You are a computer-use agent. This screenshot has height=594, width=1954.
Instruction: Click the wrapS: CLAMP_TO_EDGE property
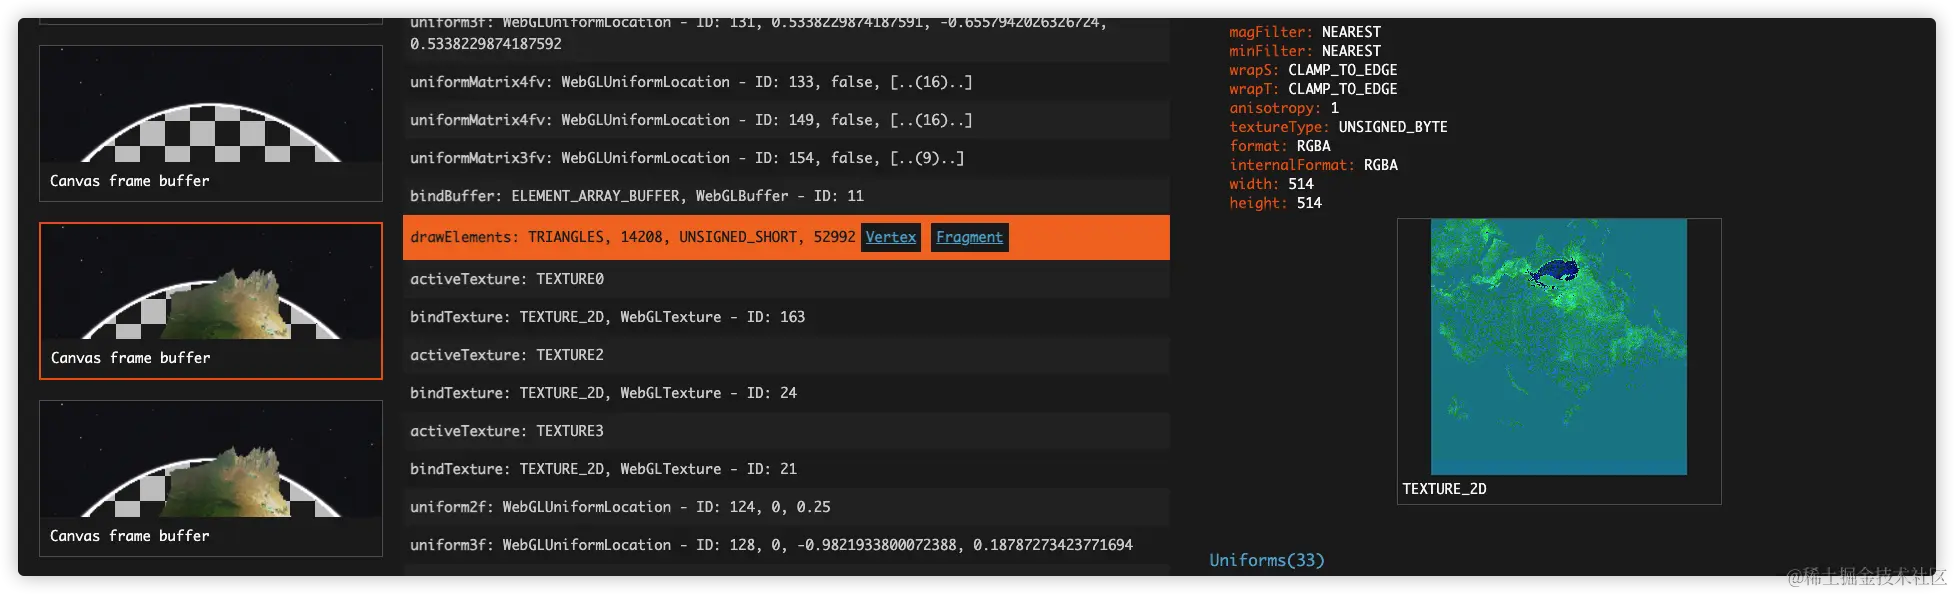coord(1313,70)
